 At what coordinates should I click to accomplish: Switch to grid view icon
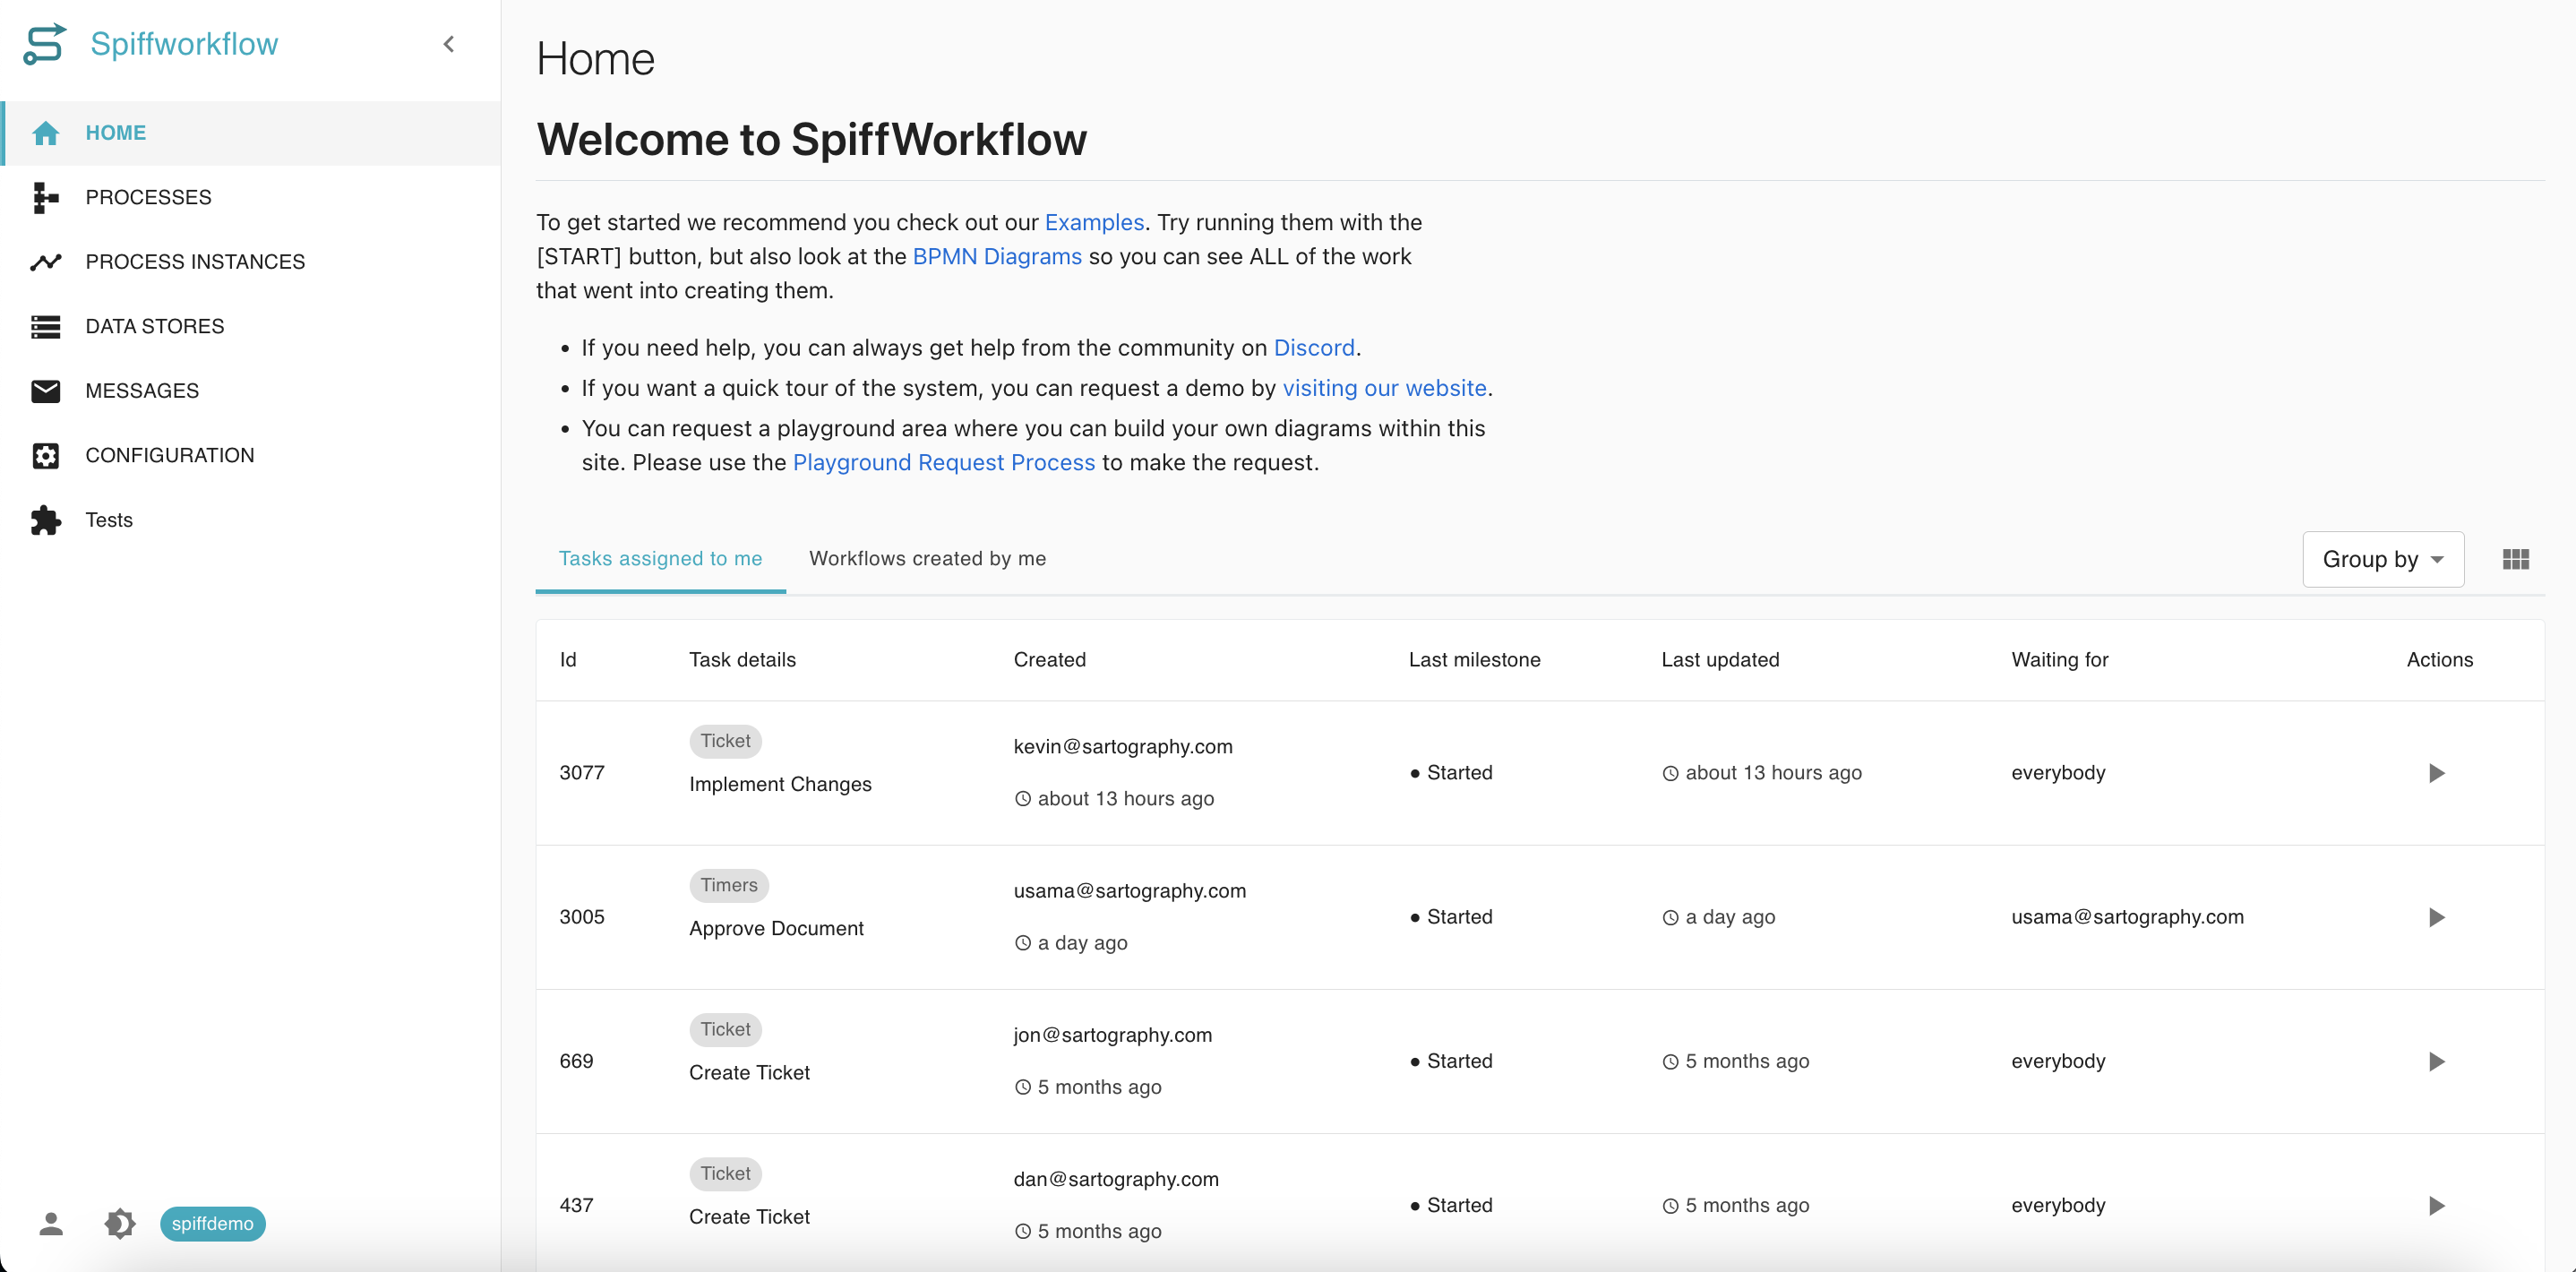click(2516, 559)
